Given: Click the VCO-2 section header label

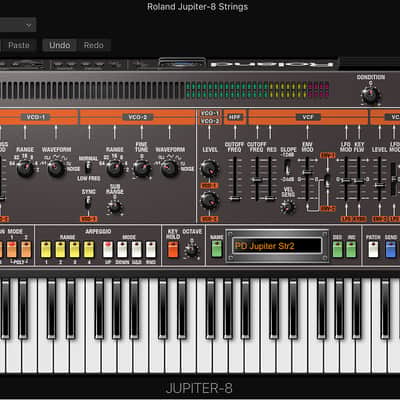Looking at the screenshot, I should (x=138, y=117).
